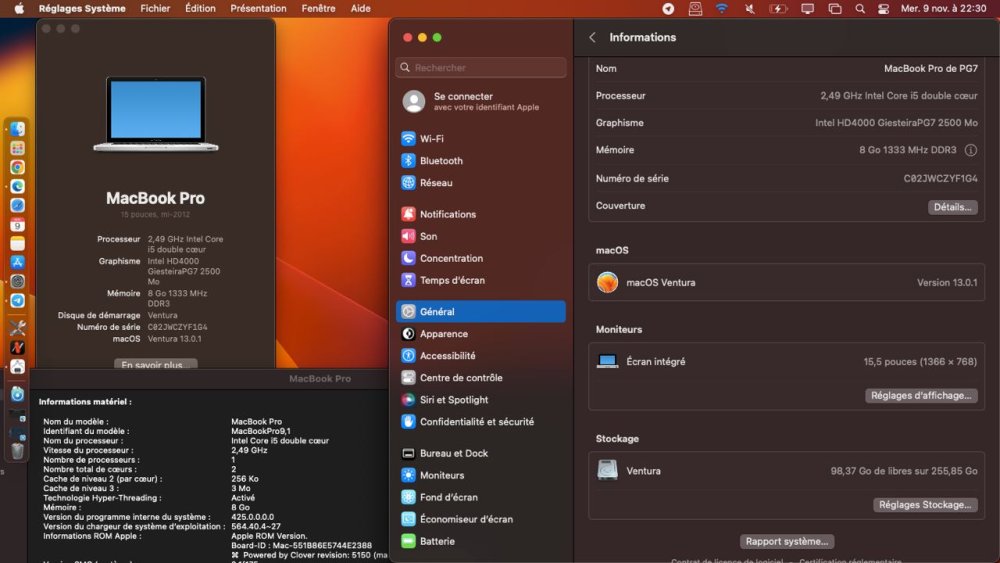Click the Détails… button for Couverture

pos(952,207)
